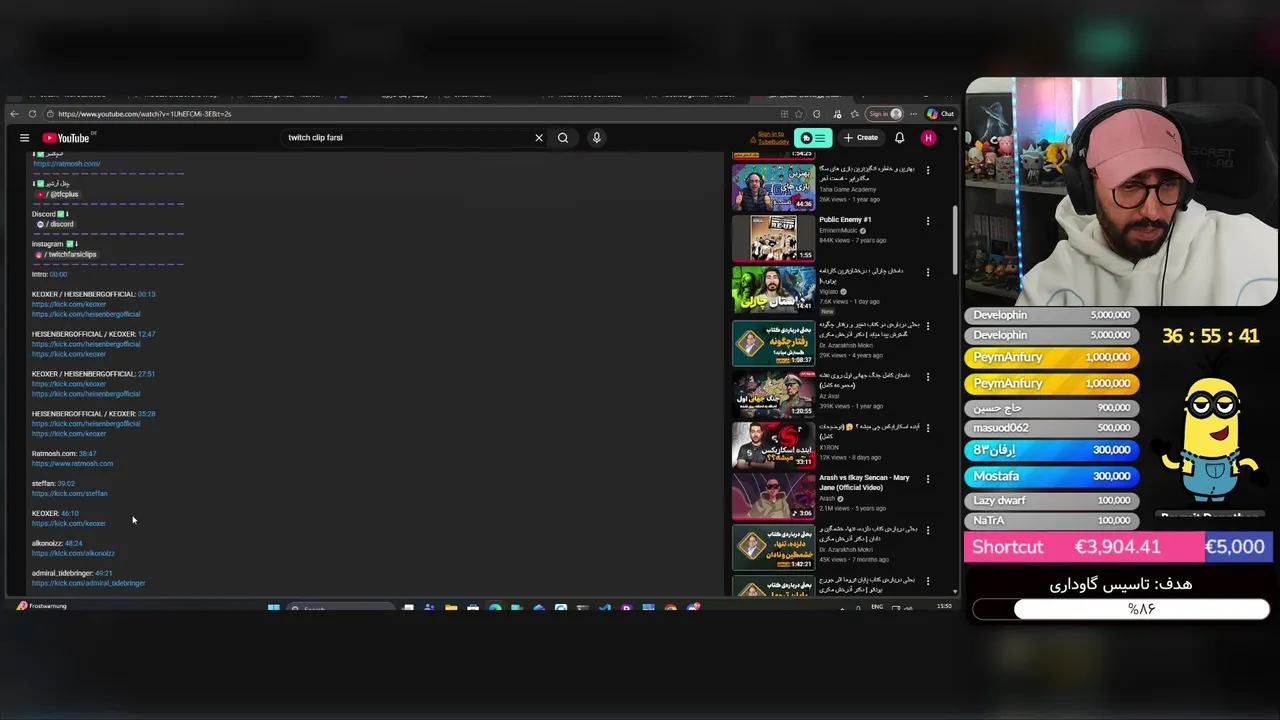1280x720 pixels.
Task: Open Arash vs Ilkay Sencan video title
Action: click(864, 482)
